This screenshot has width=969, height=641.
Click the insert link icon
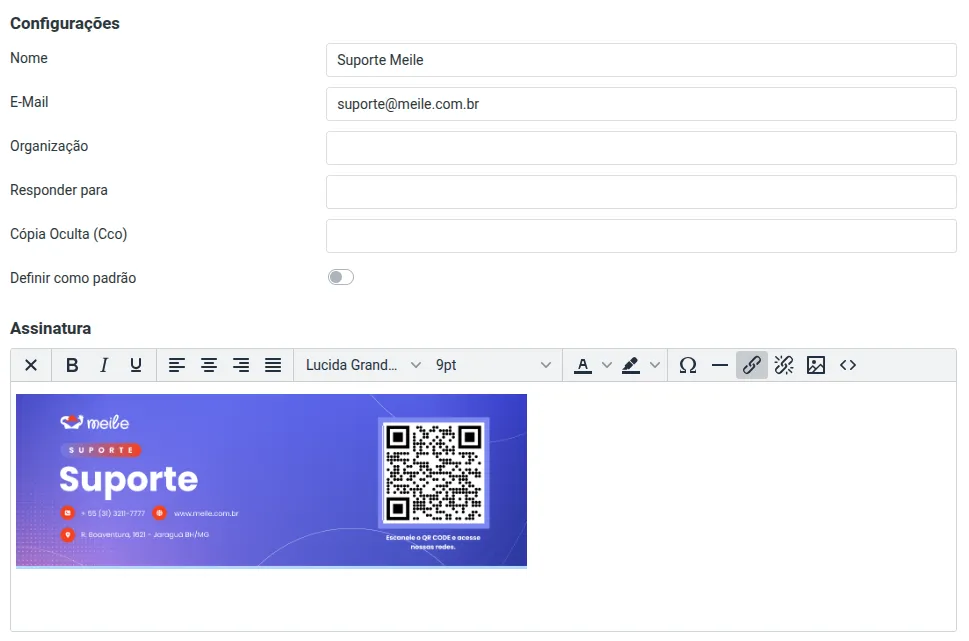[x=752, y=365]
